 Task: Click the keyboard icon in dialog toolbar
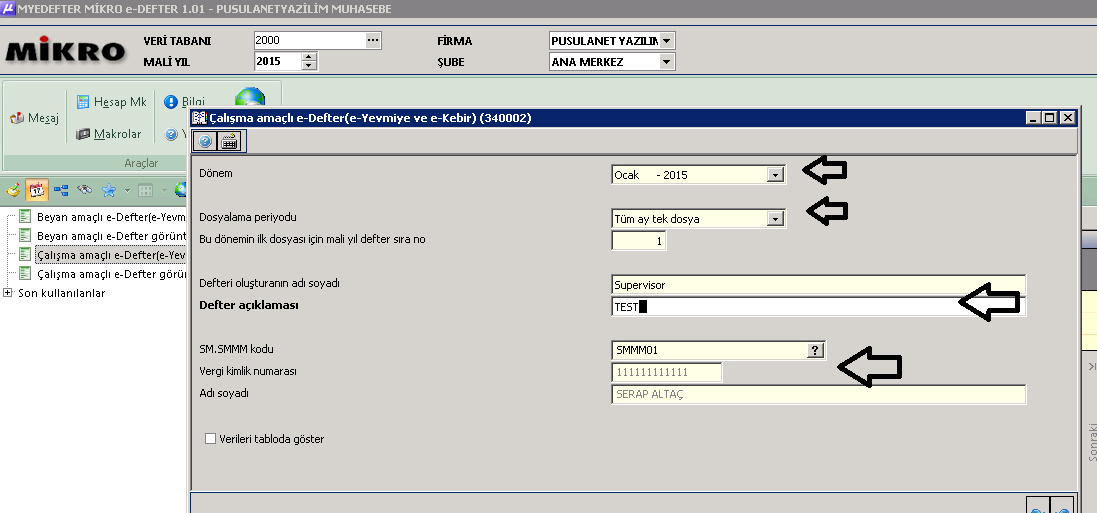point(229,141)
